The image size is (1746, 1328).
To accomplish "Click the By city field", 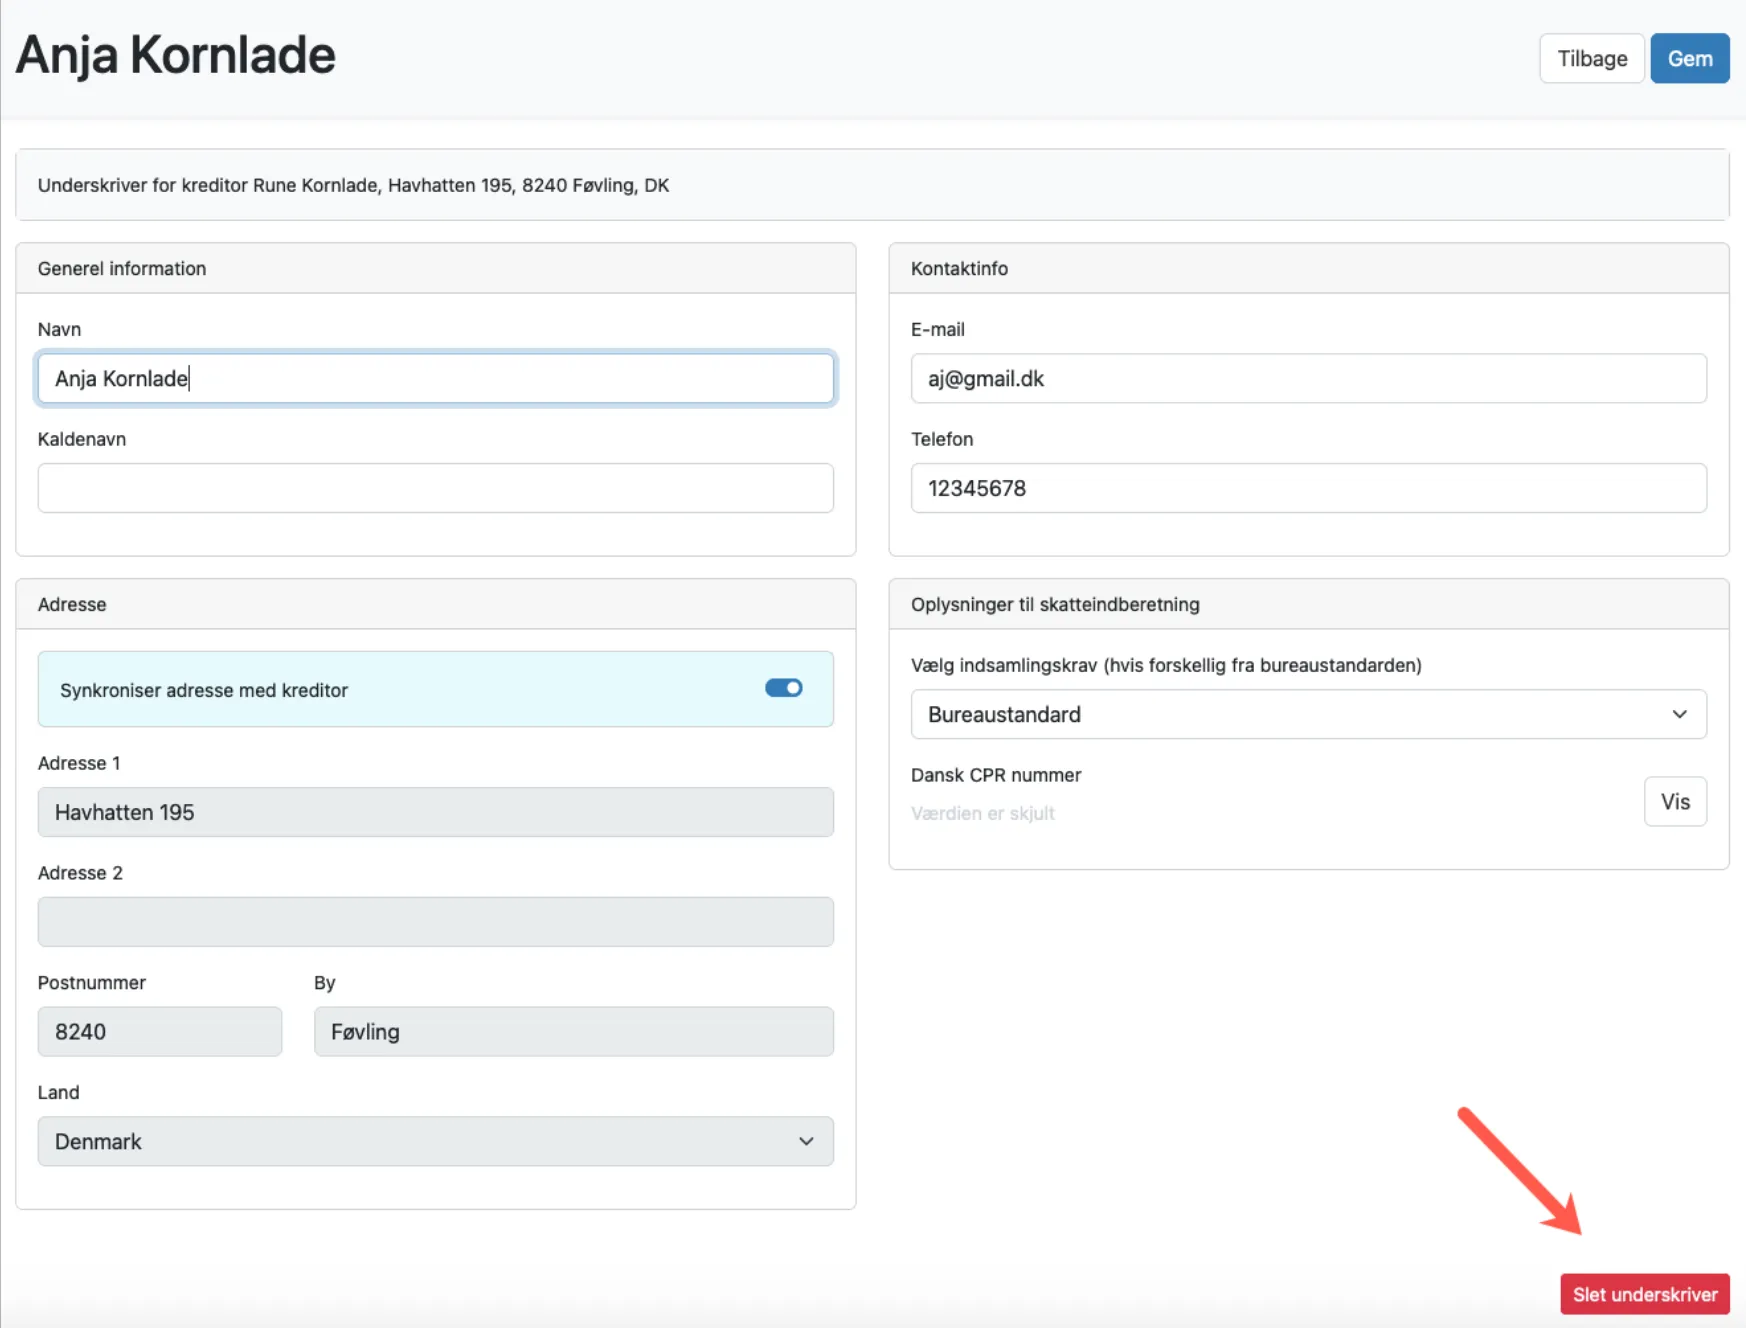I will tap(573, 1032).
